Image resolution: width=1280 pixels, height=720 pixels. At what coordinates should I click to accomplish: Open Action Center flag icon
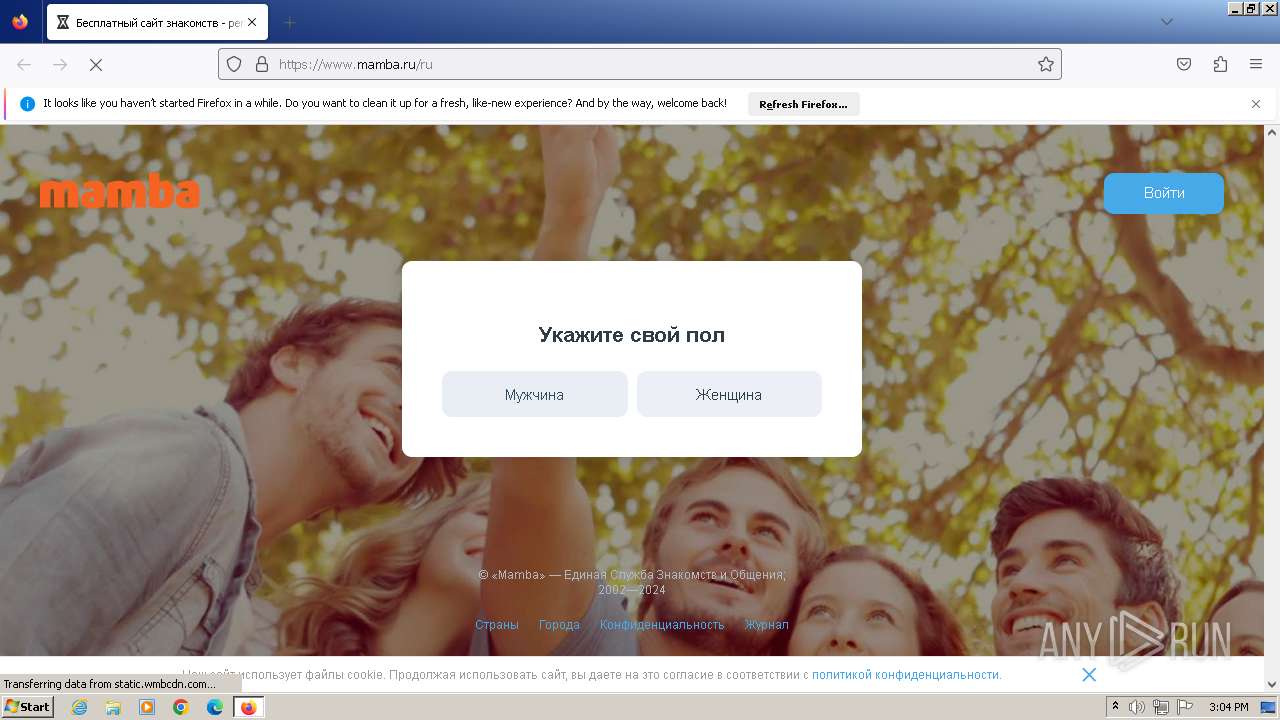coord(1185,707)
